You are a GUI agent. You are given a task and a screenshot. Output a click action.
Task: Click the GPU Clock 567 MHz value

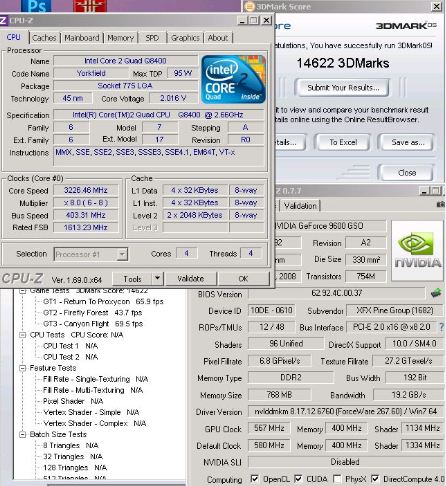pyautogui.click(x=269, y=428)
